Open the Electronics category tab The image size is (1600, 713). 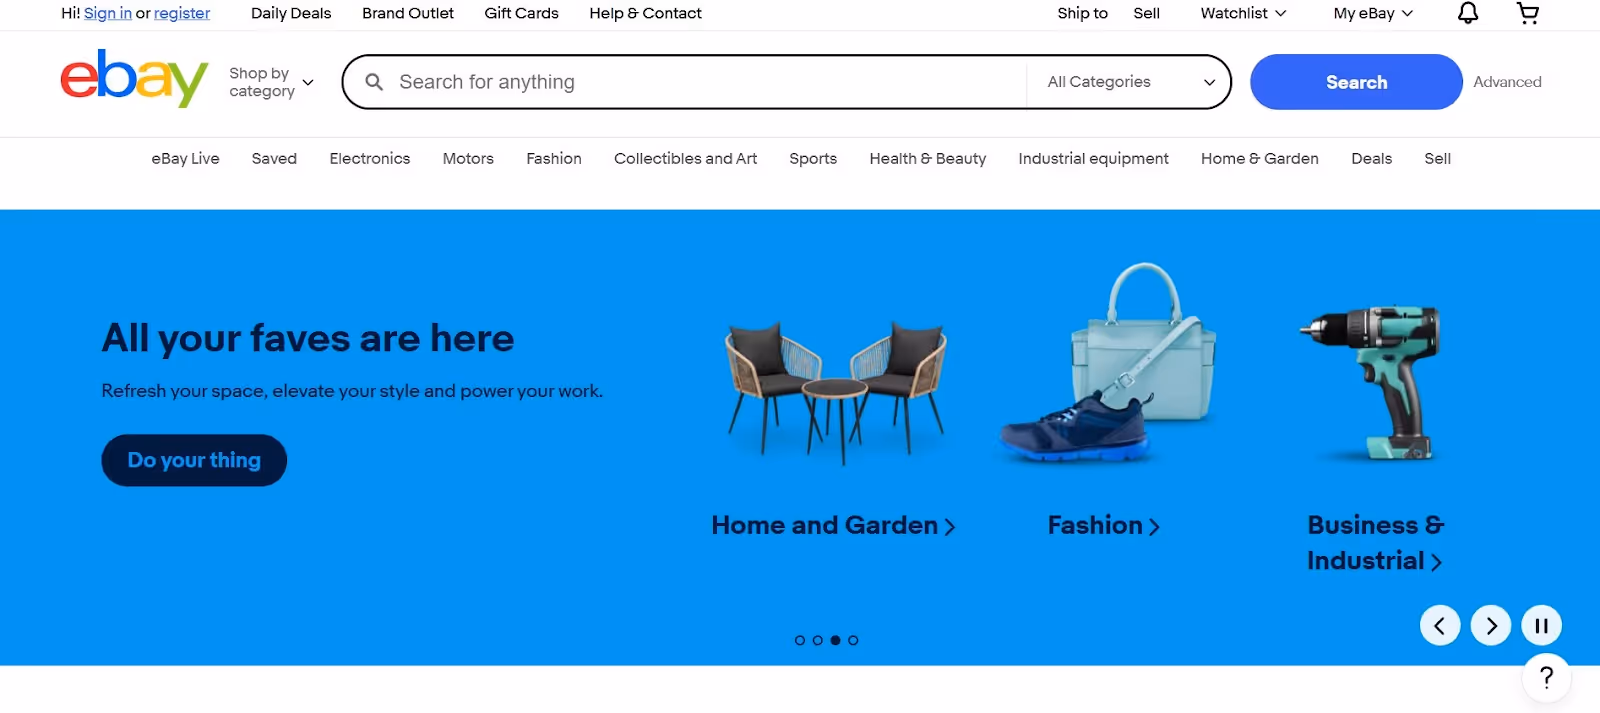[x=370, y=158]
